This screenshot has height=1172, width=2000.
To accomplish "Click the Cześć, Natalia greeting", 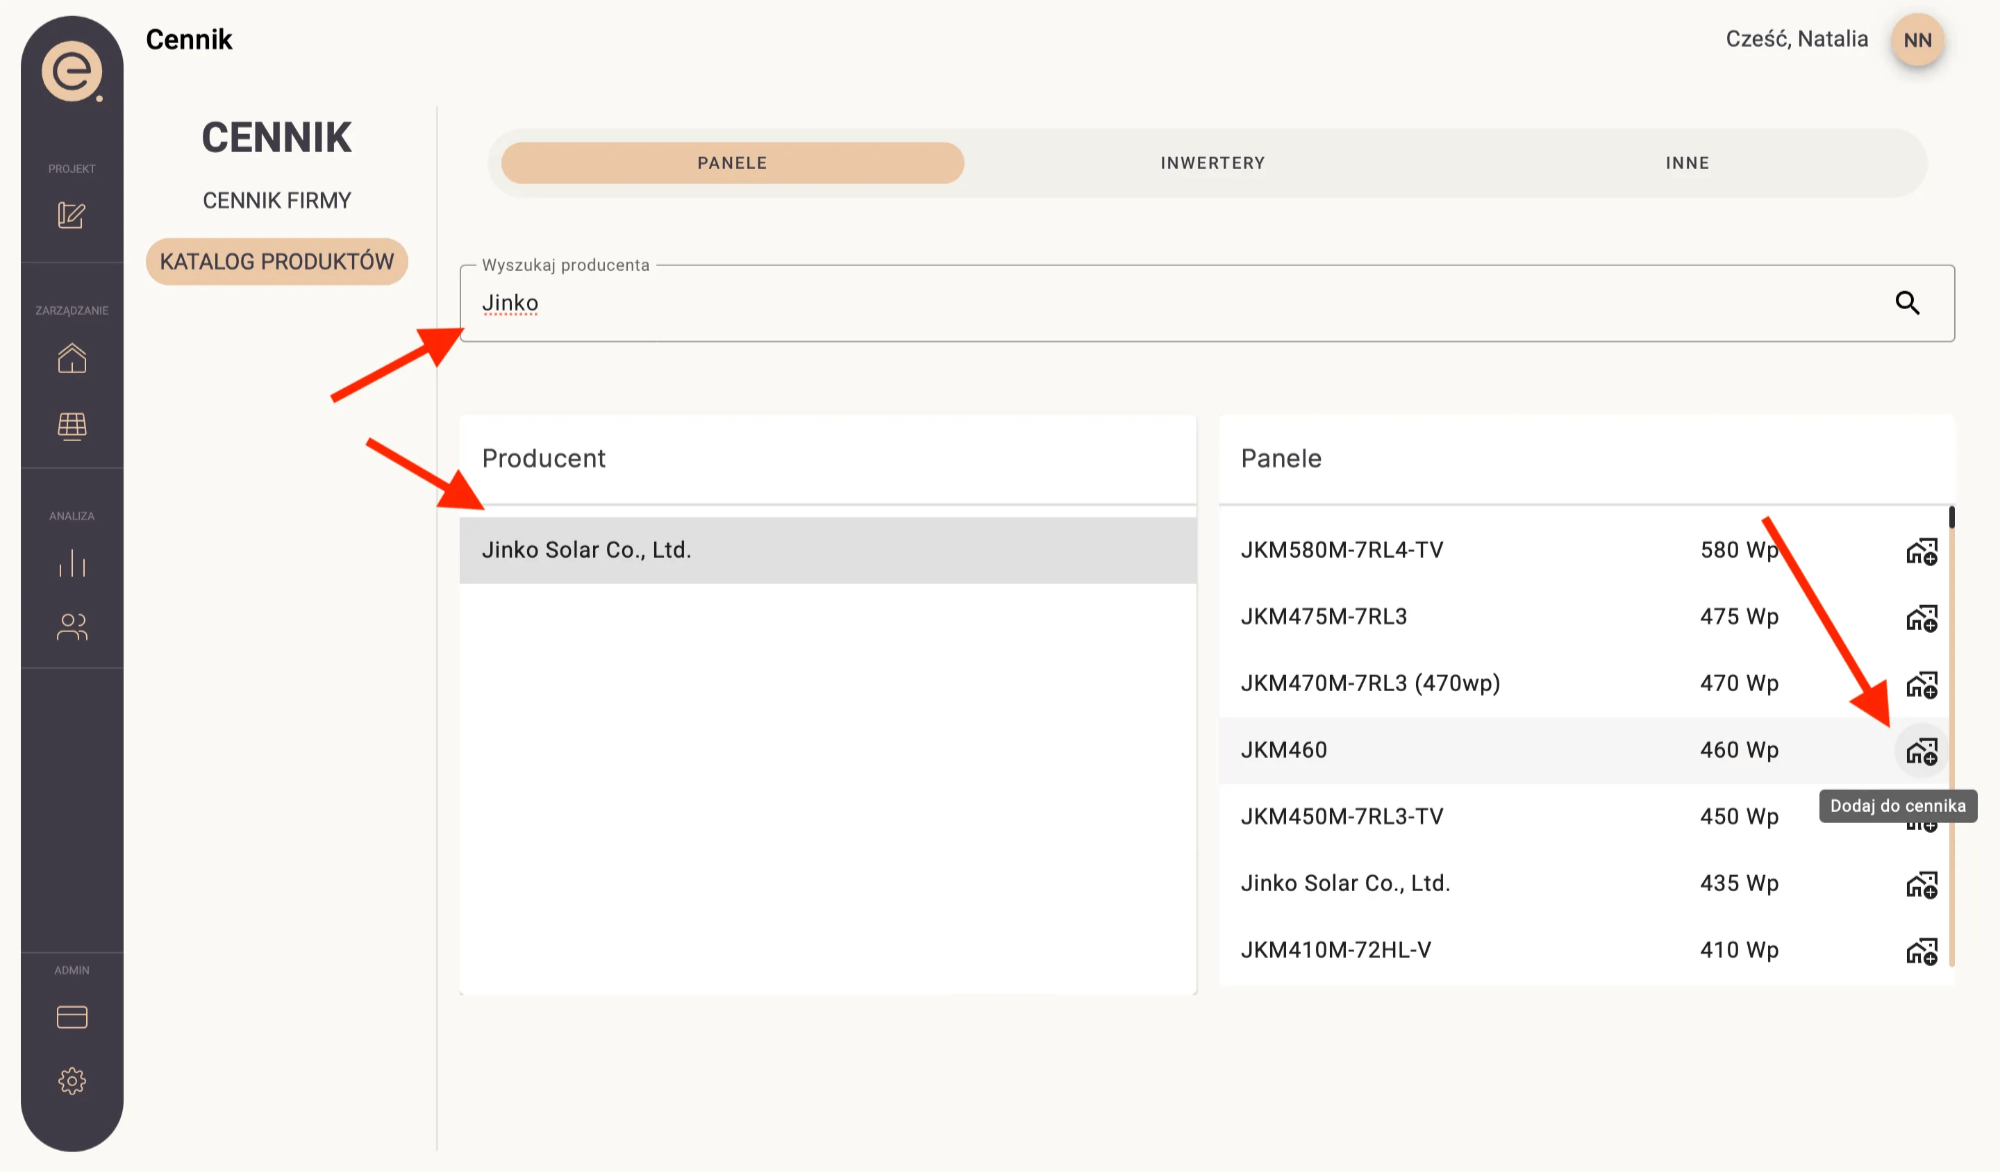I will coord(1797,39).
